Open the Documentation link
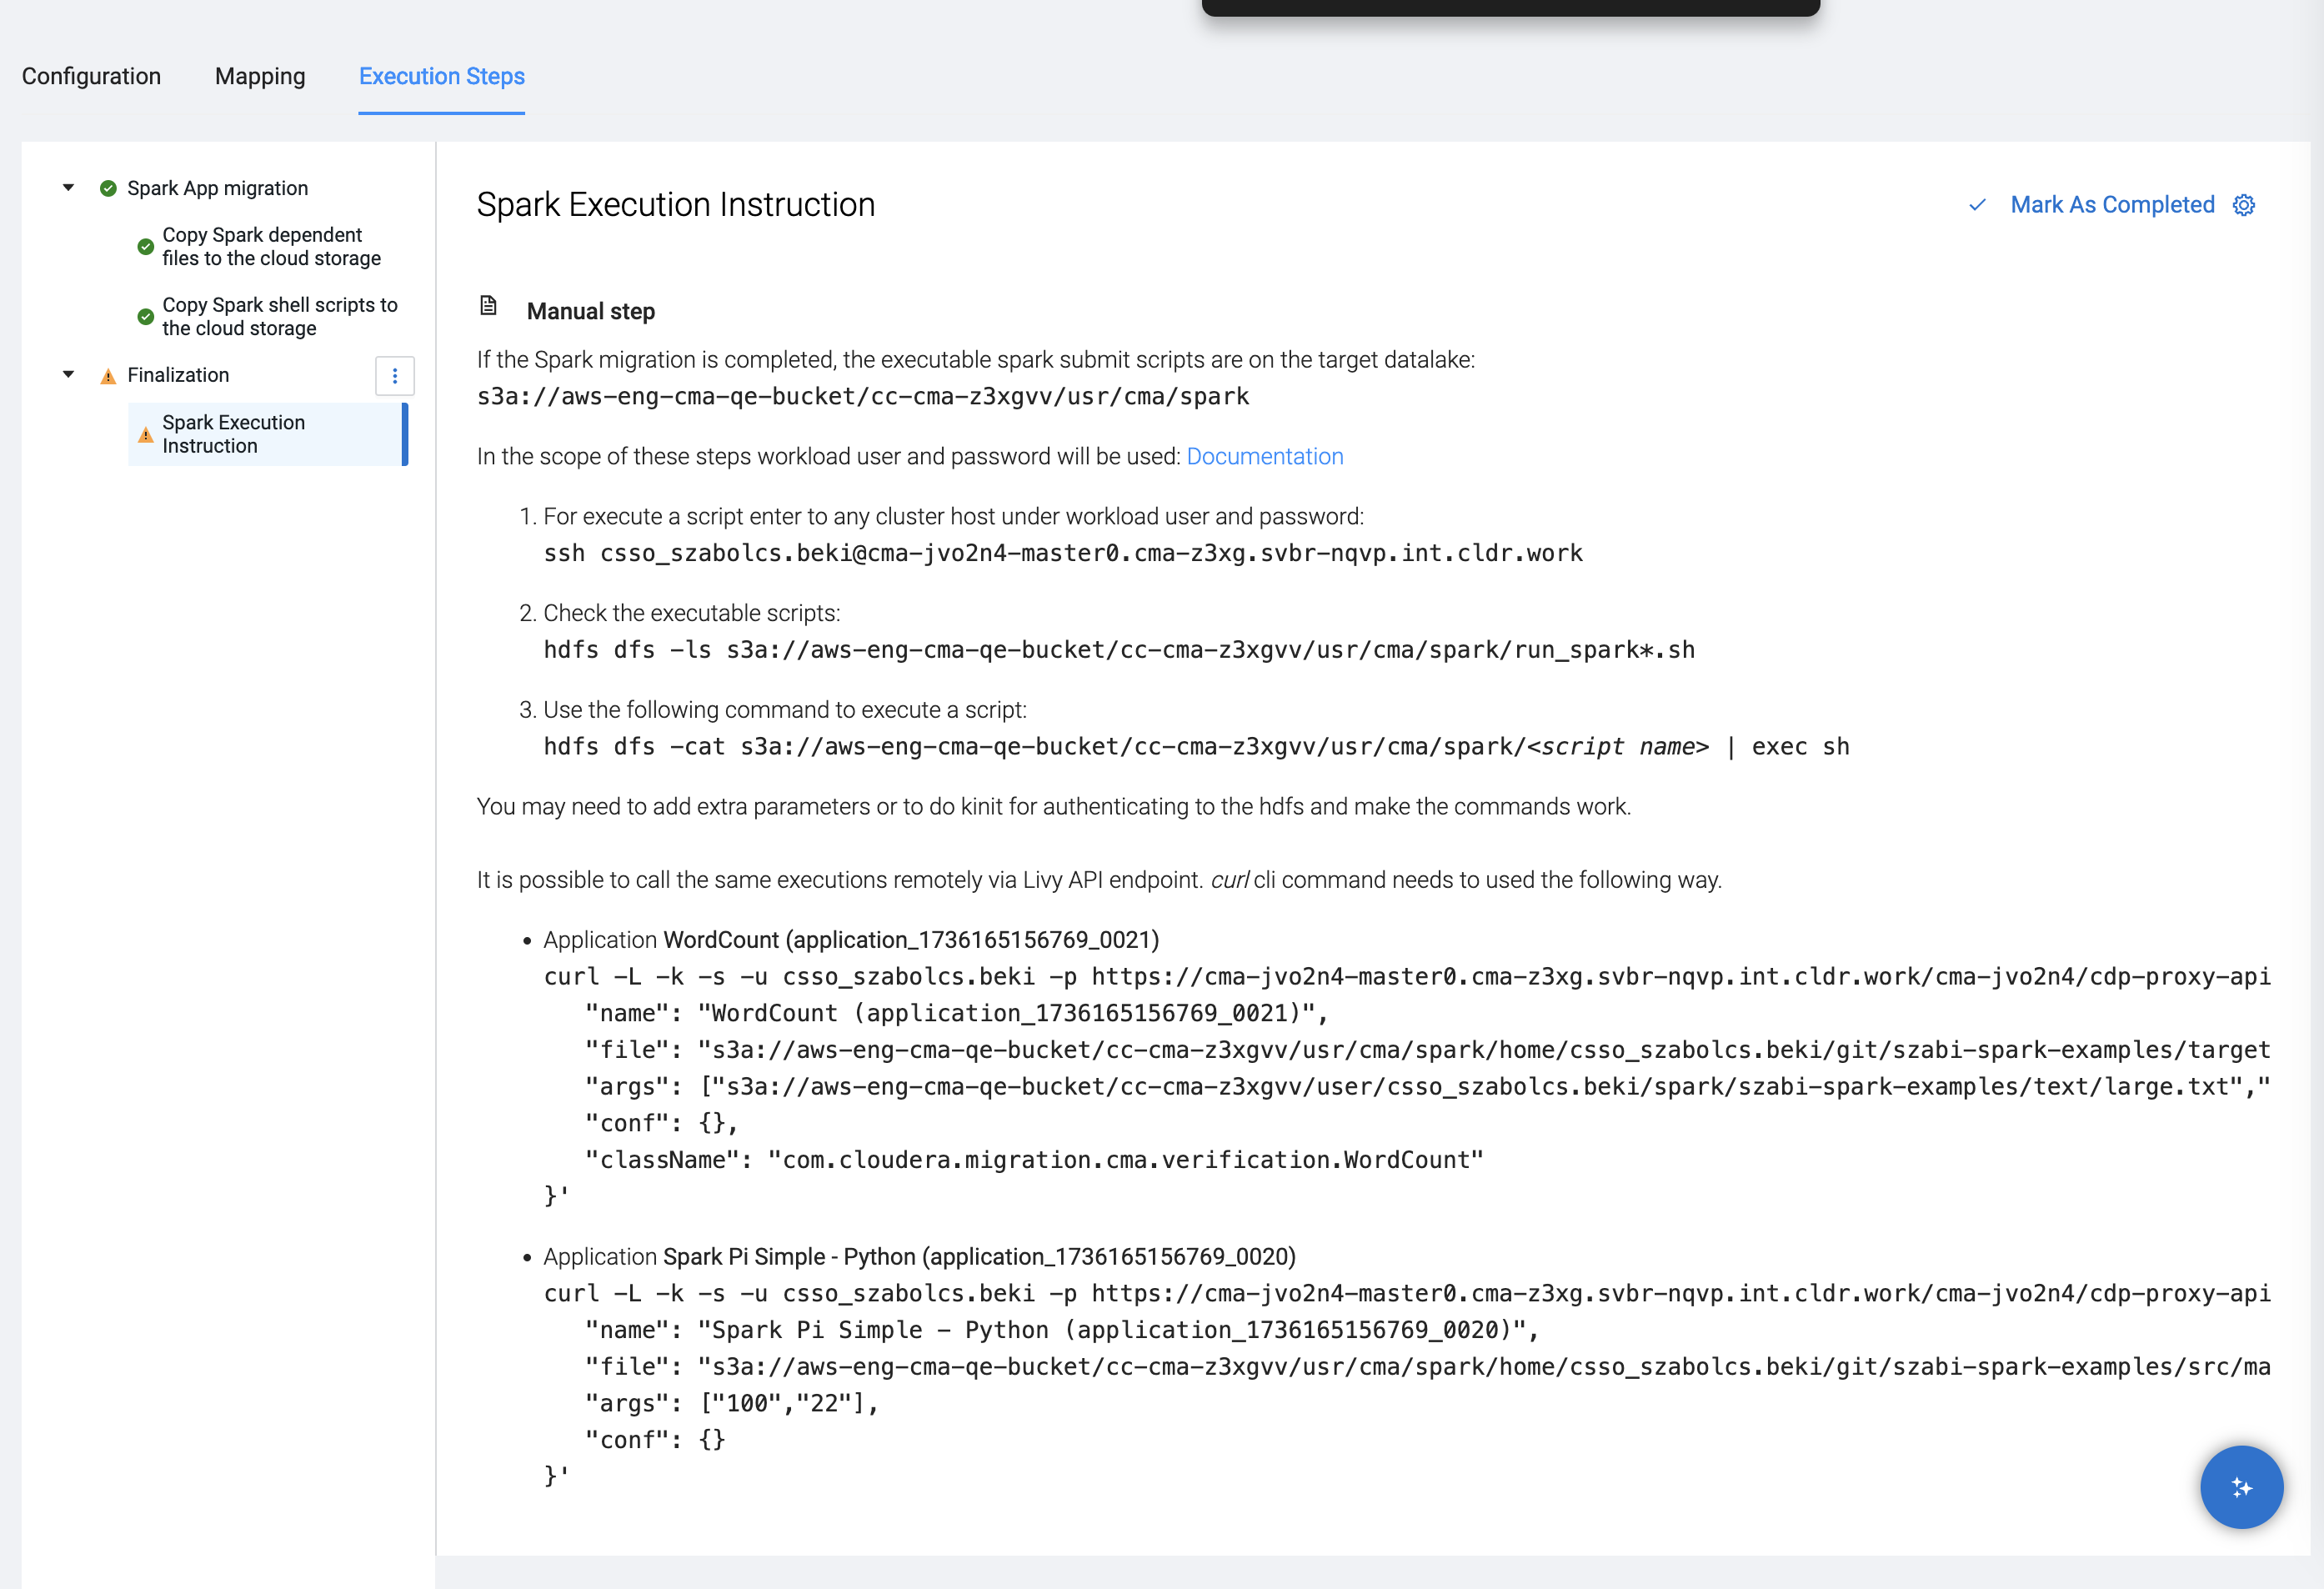Viewport: 2324px width, 1589px height. click(1264, 457)
